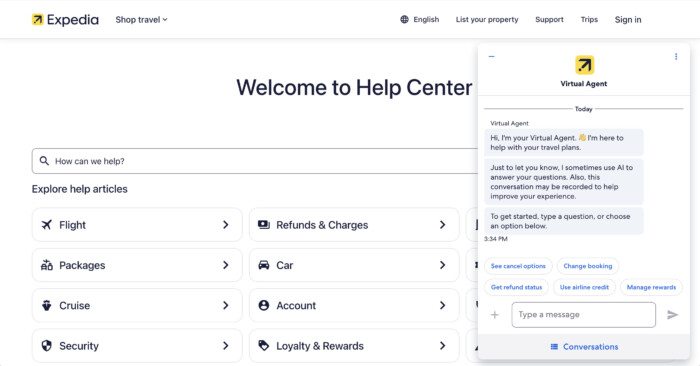Screen dimensions: 700x366
Task: Choose Manage rewards chip
Action: 651,287
